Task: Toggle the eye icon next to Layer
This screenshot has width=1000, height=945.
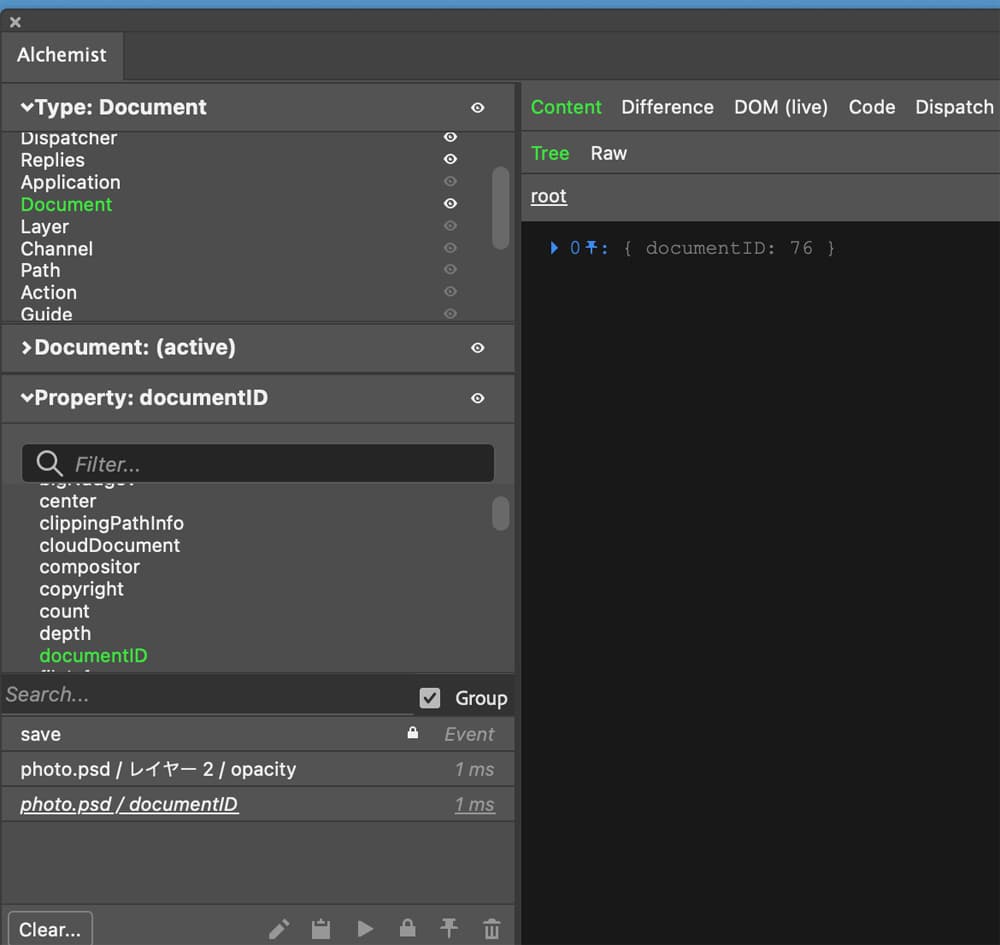Action: [450, 227]
